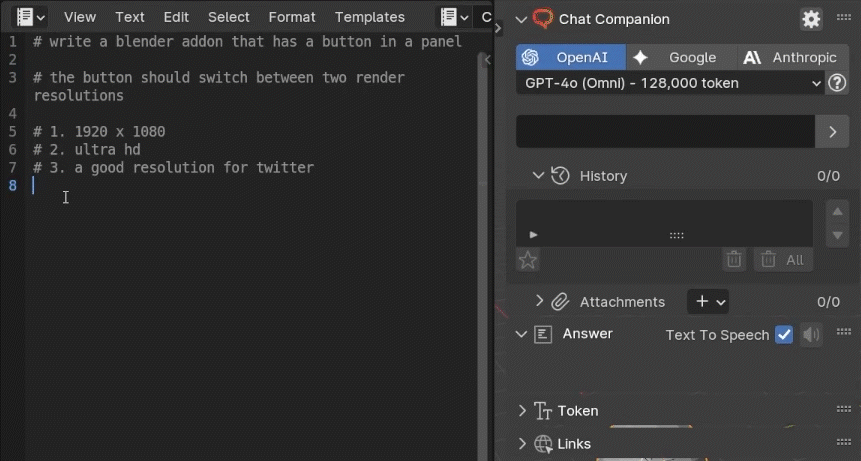Disable the Text To Speech checkbox
This screenshot has height=461, width=861.
pos(784,335)
